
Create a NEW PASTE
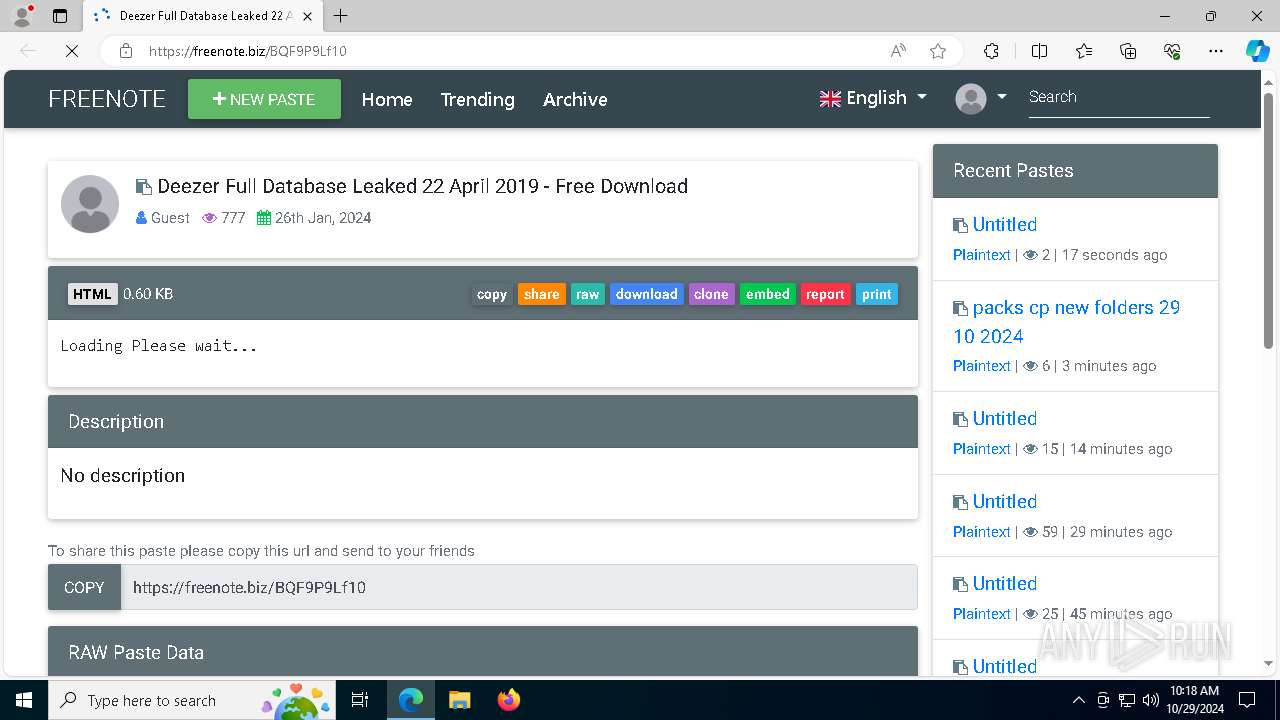pos(264,99)
